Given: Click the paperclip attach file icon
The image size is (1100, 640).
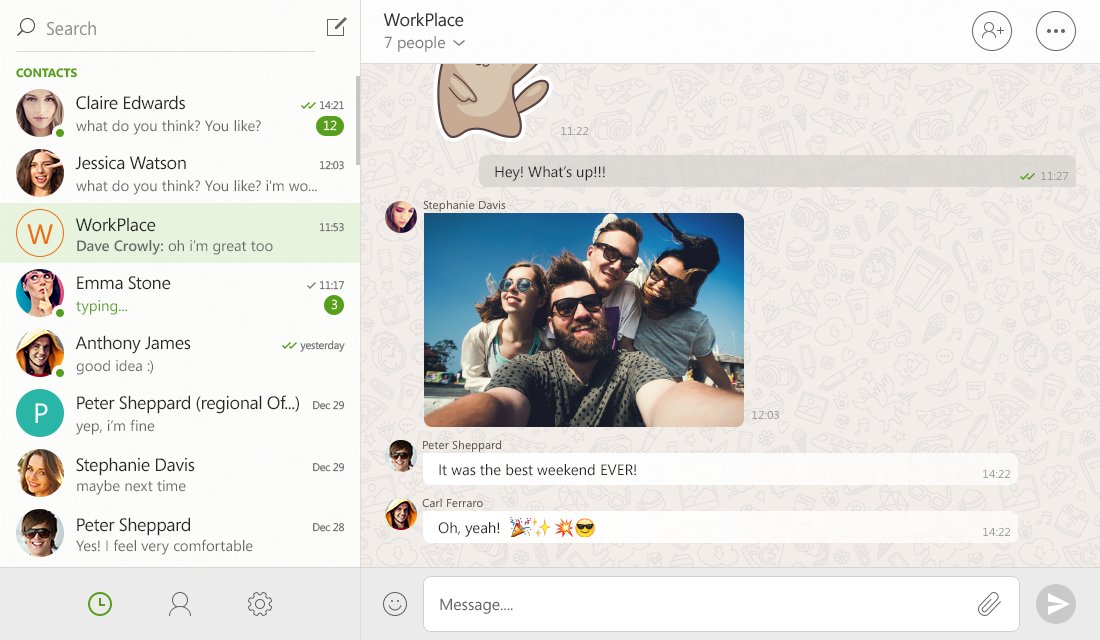Looking at the screenshot, I should [x=989, y=604].
